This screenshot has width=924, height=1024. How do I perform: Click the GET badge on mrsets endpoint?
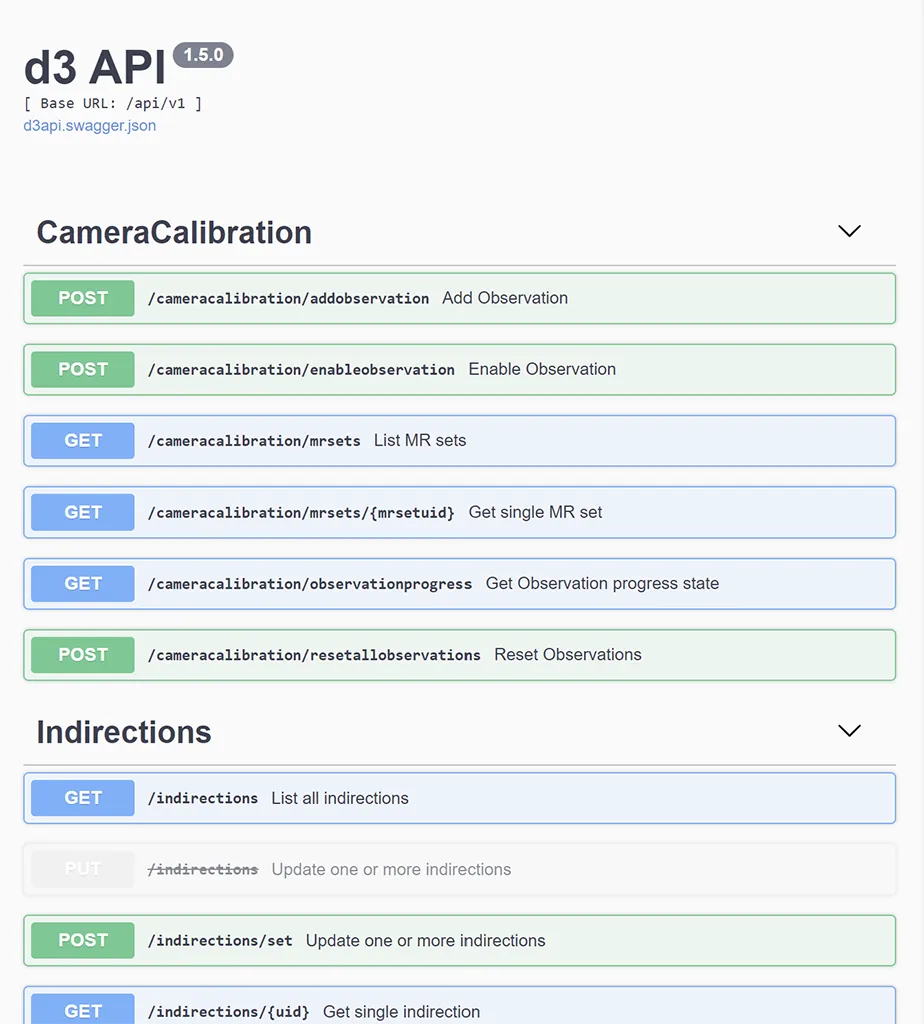[x=81, y=440]
